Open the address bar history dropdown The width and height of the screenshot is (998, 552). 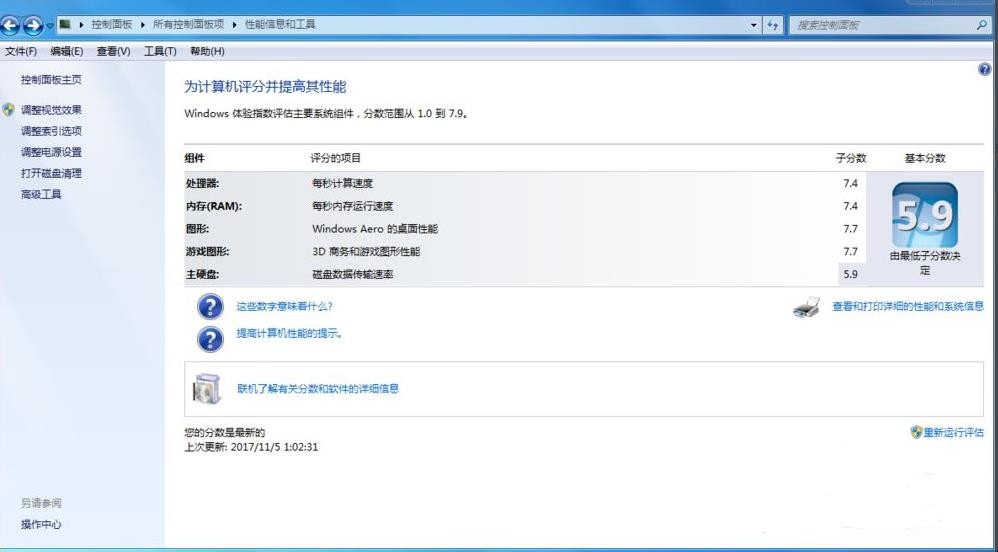tap(754, 25)
